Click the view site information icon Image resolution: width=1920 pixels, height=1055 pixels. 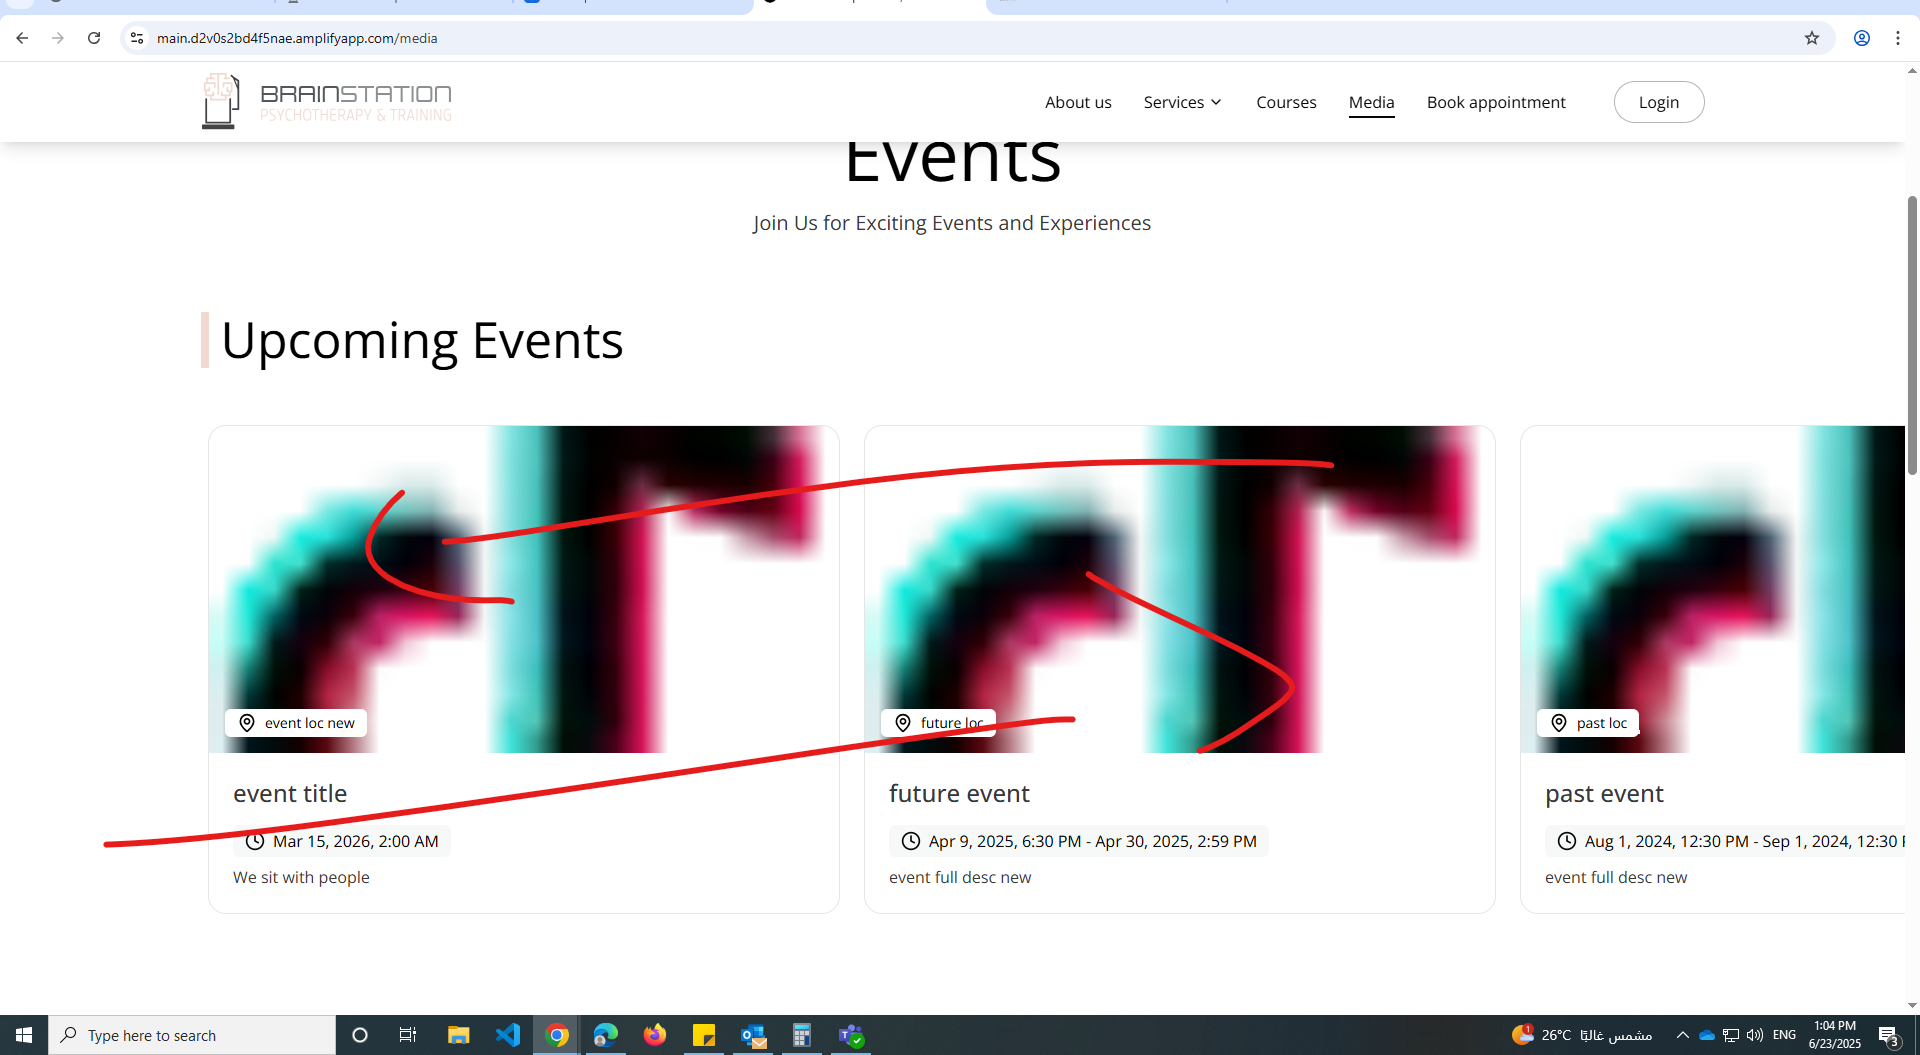tap(137, 38)
